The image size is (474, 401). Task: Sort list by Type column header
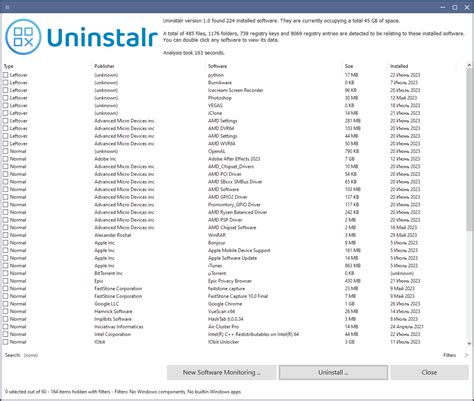(9, 66)
